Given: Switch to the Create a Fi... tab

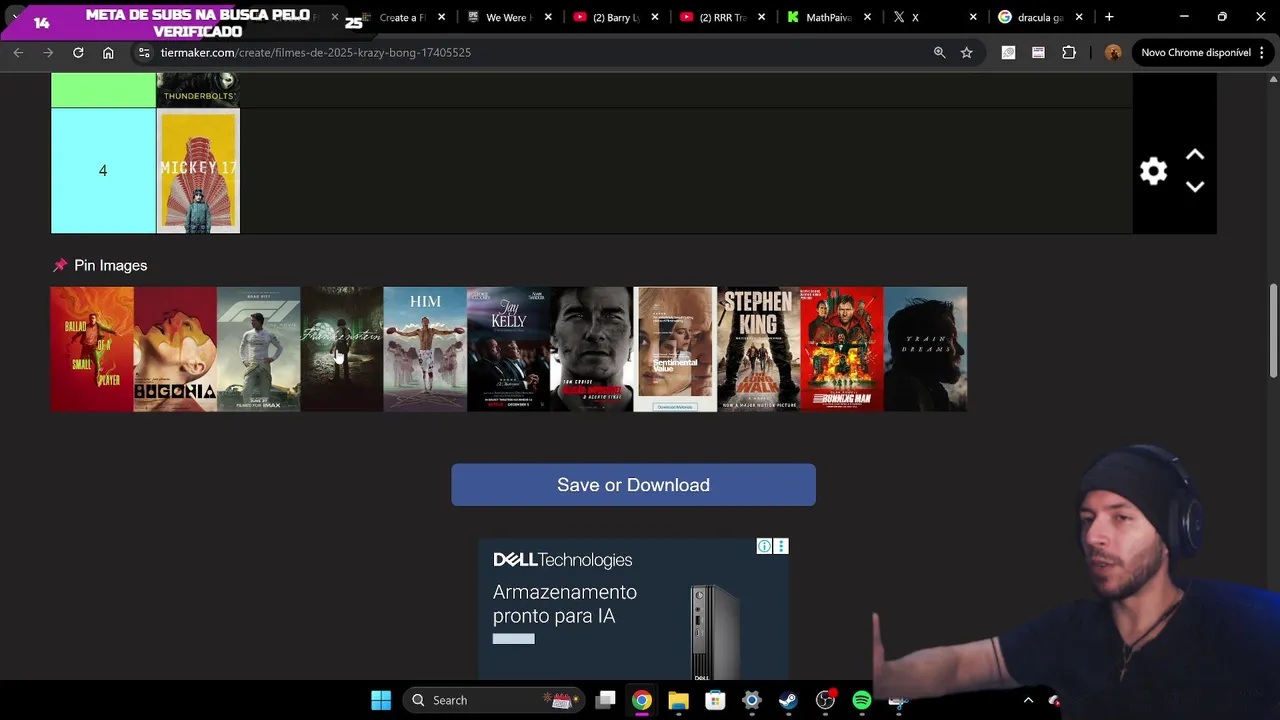Looking at the screenshot, I should pos(402,17).
